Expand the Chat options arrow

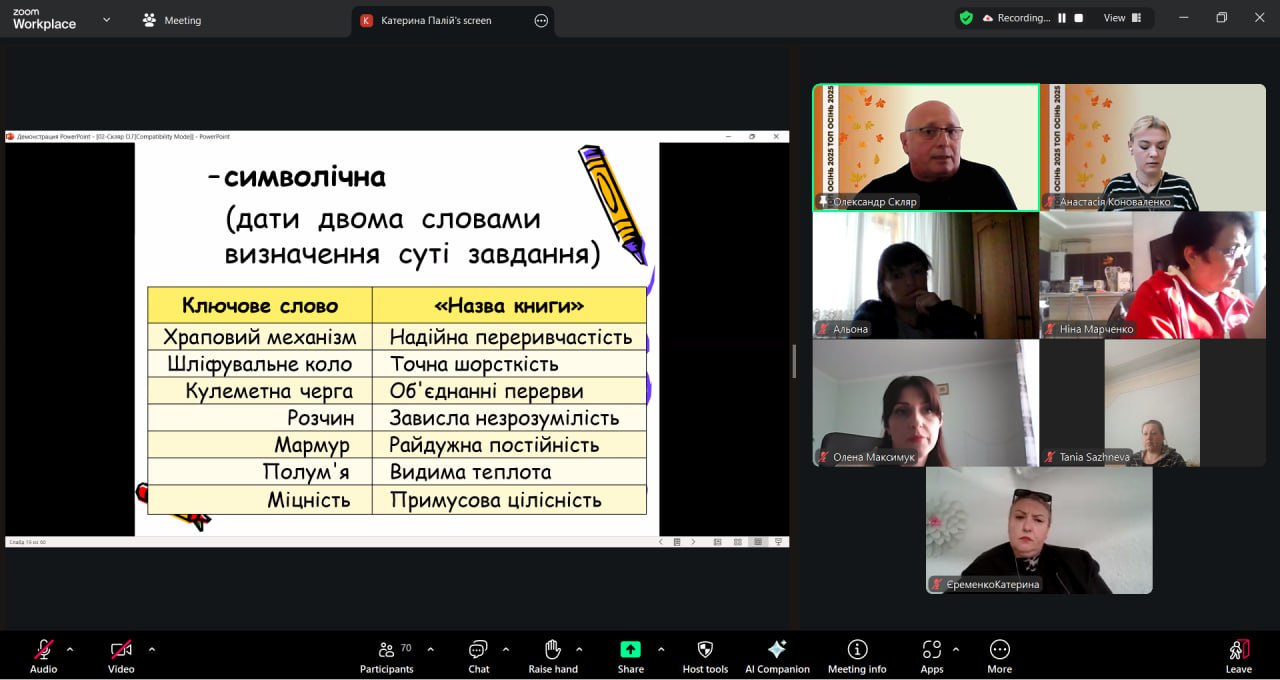click(506, 649)
